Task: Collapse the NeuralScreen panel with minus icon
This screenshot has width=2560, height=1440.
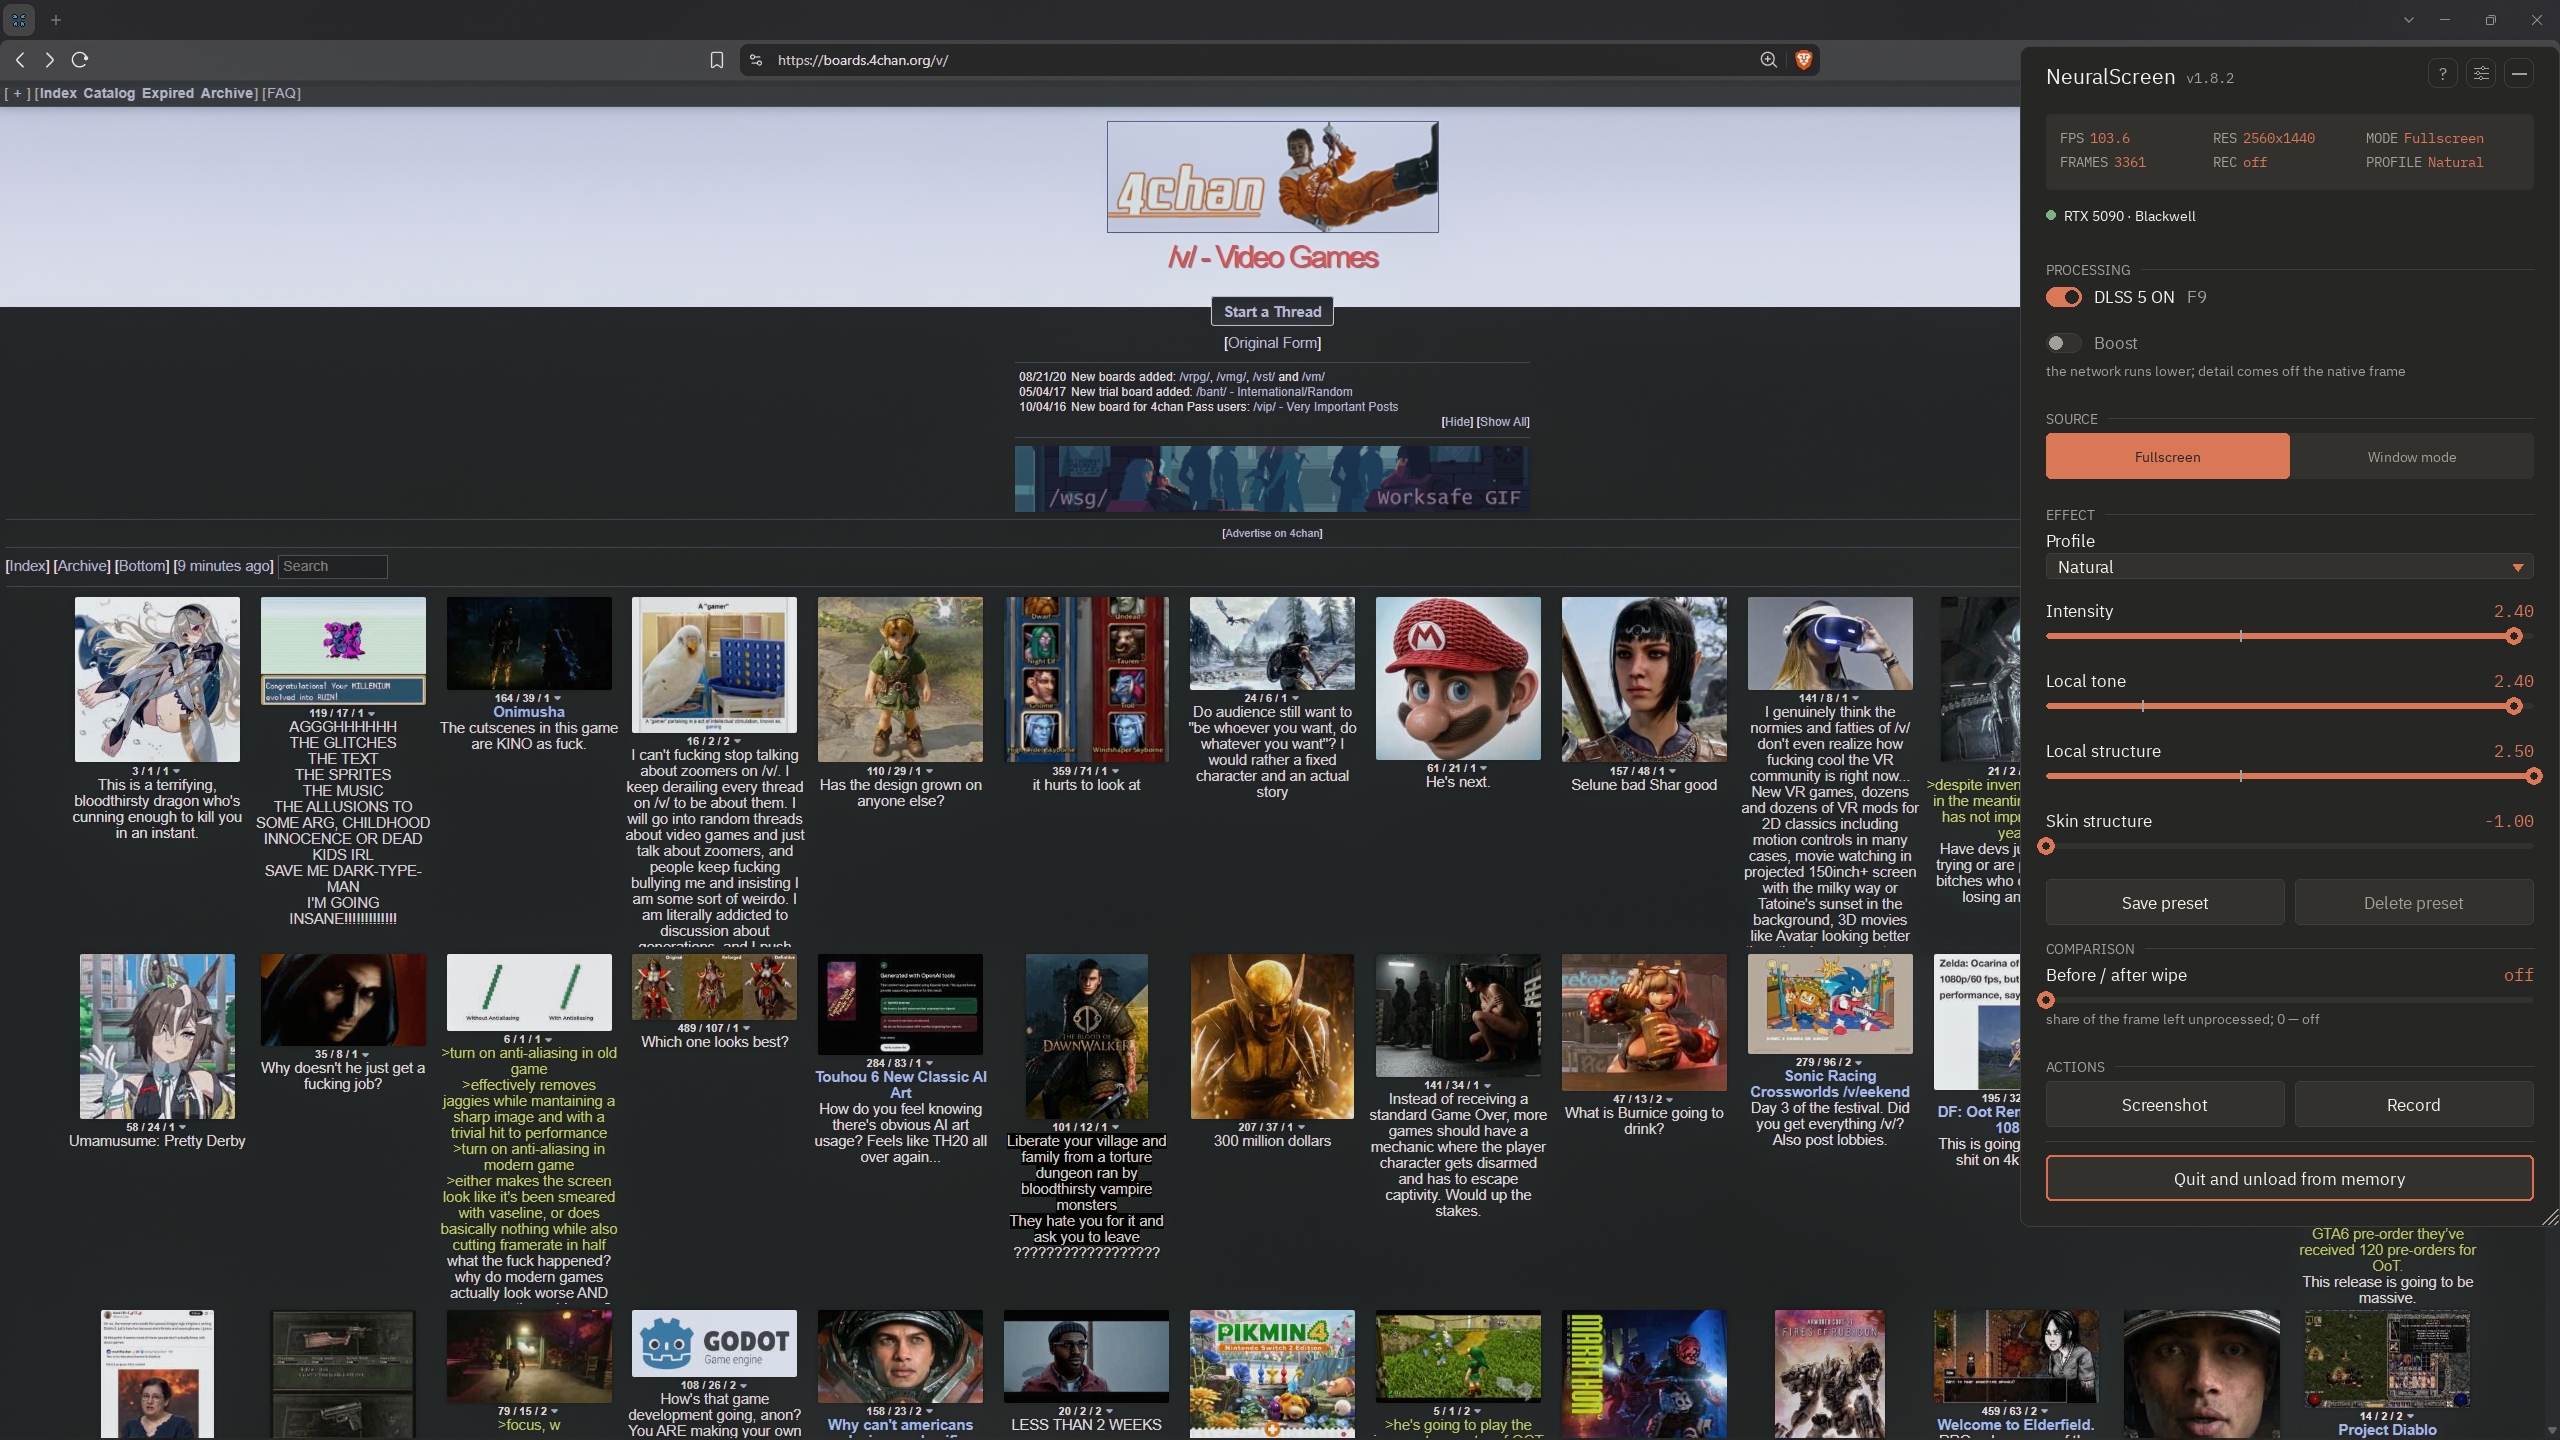Action: click(2519, 74)
